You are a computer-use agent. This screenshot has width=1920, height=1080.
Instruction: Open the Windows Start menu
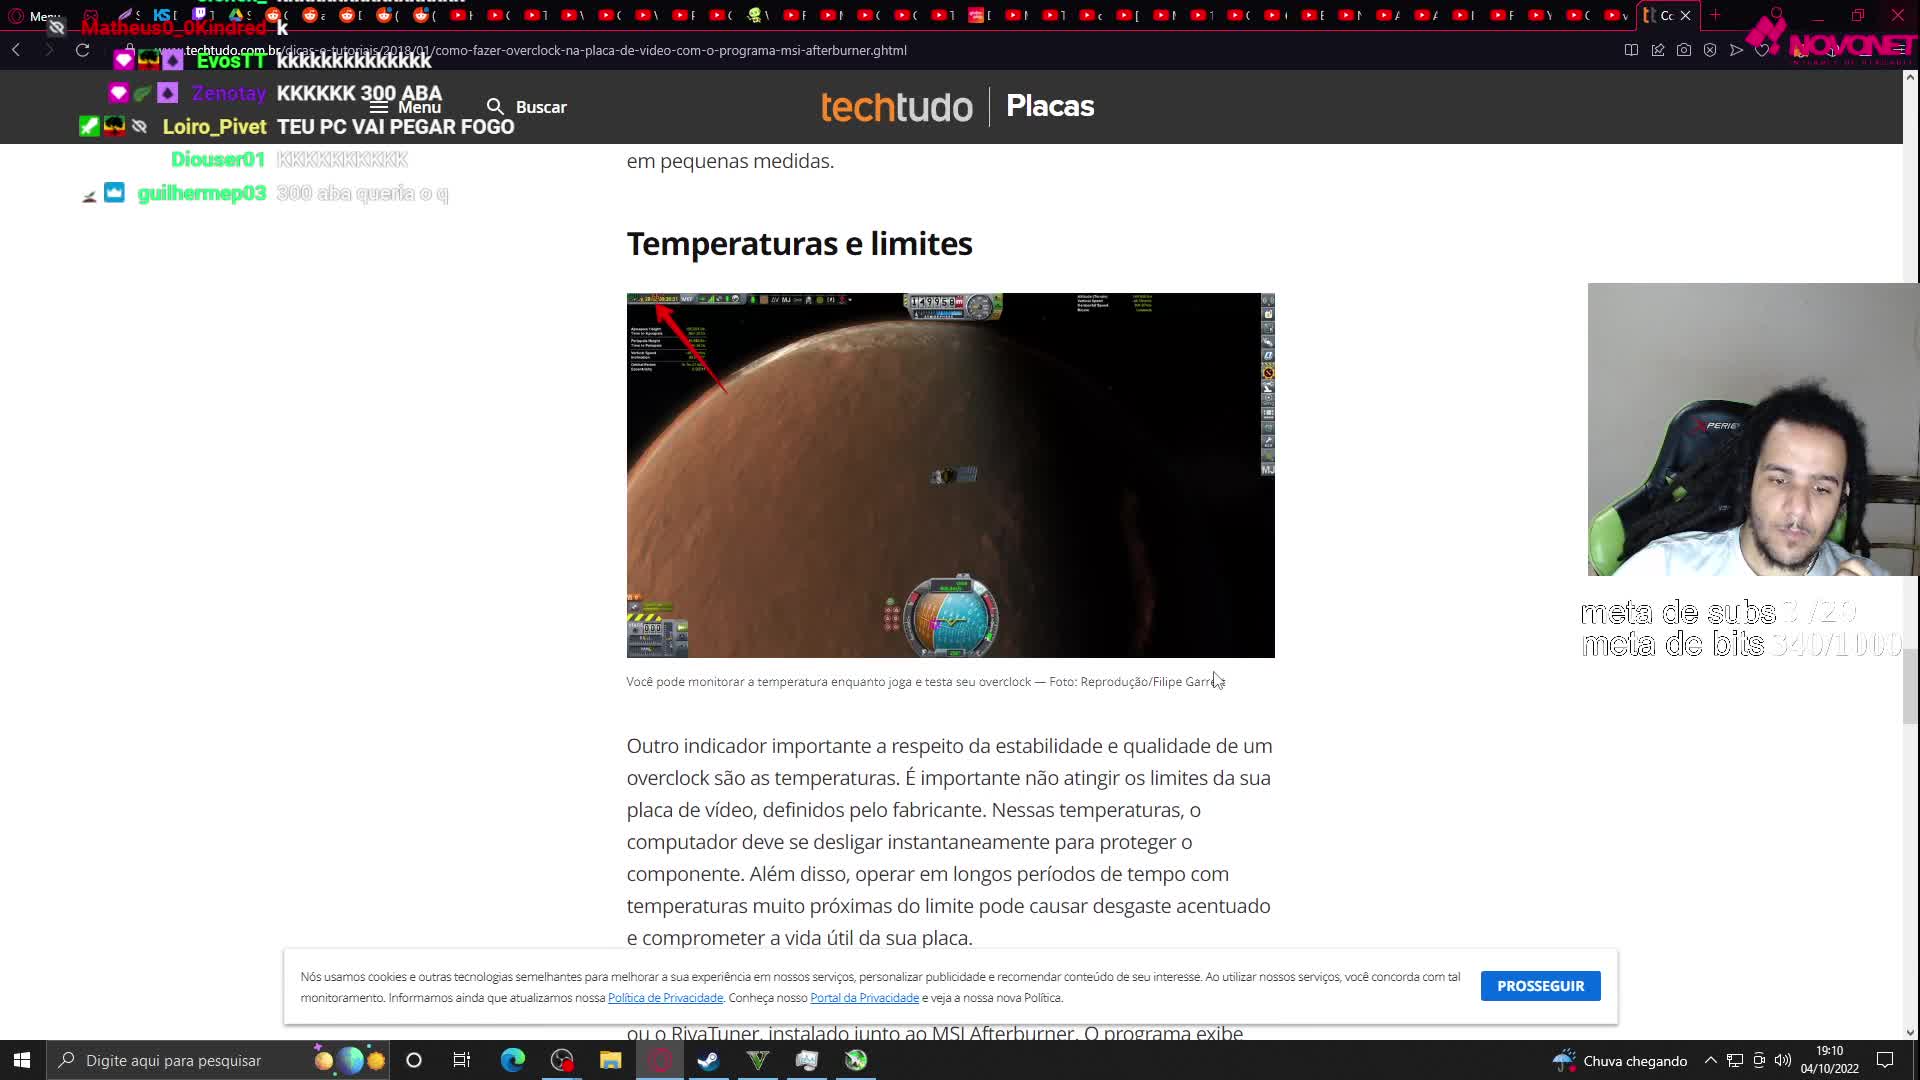(22, 1060)
